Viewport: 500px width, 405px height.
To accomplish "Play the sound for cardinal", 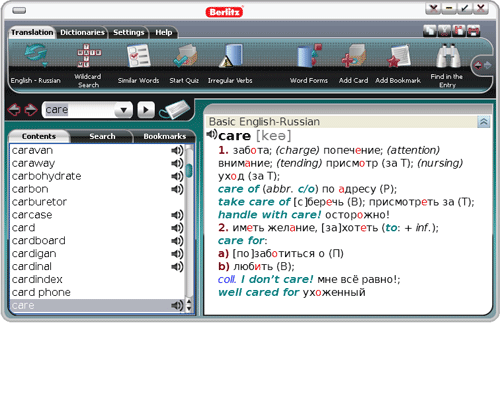I will pyautogui.click(x=177, y=267).
